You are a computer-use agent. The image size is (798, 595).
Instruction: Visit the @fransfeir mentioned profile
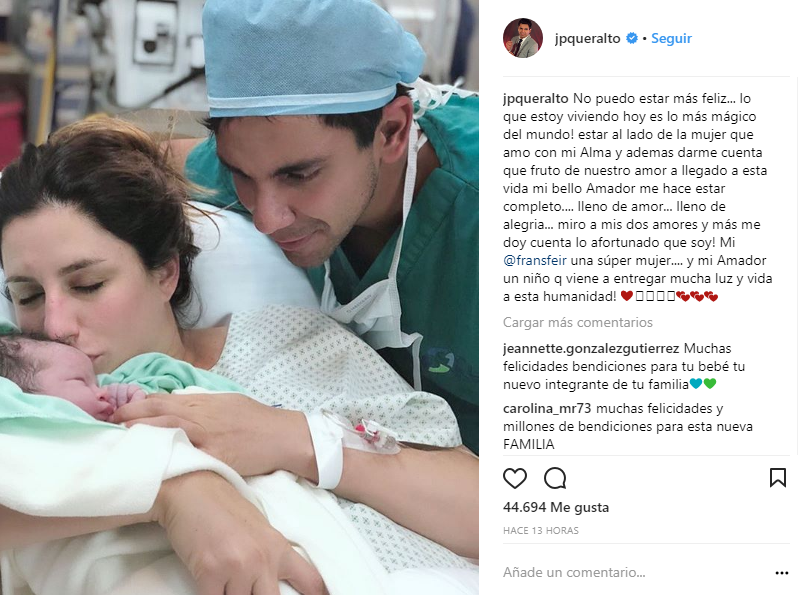tap(535, 261)
